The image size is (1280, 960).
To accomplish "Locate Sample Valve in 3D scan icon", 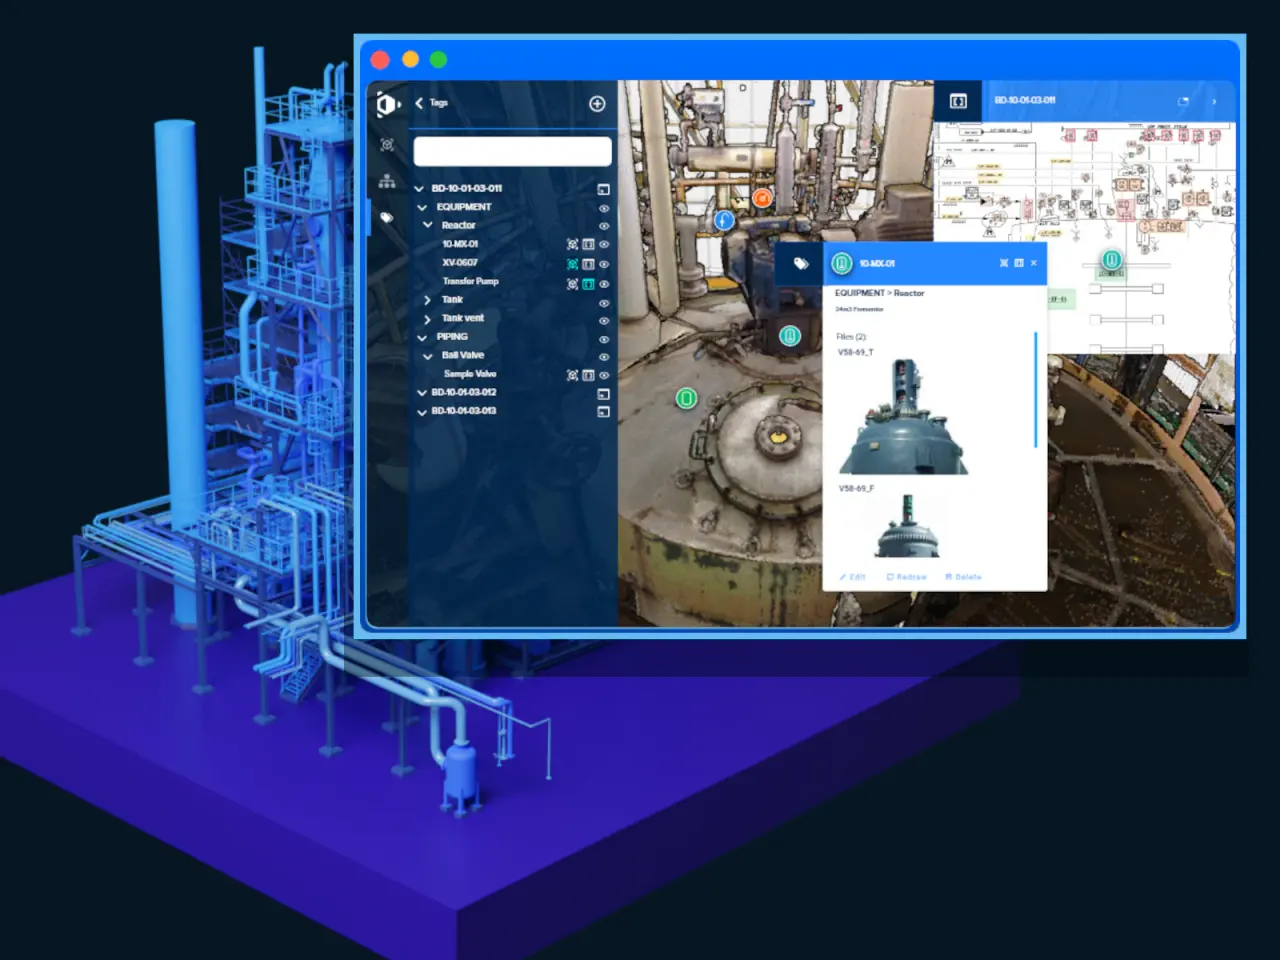I will click(572, 375).
